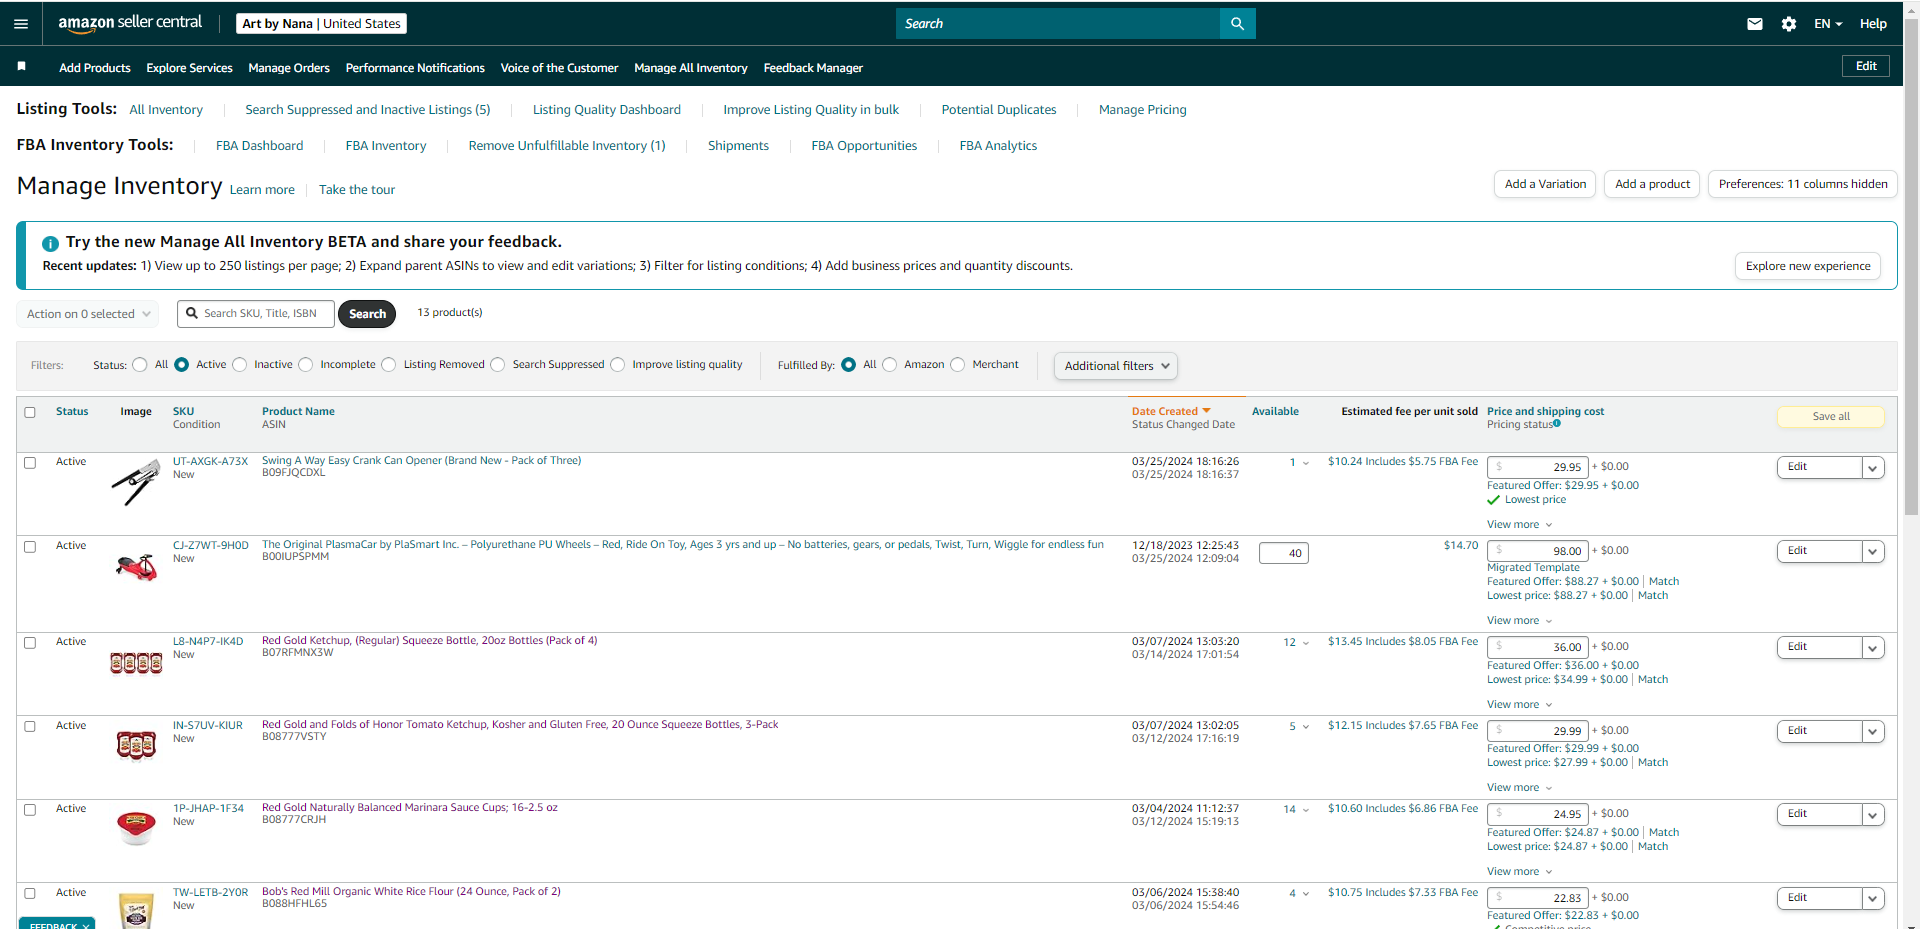Open the Help link in header
The width and height of the screenshot is (1920, 929).
[1873, 24]
